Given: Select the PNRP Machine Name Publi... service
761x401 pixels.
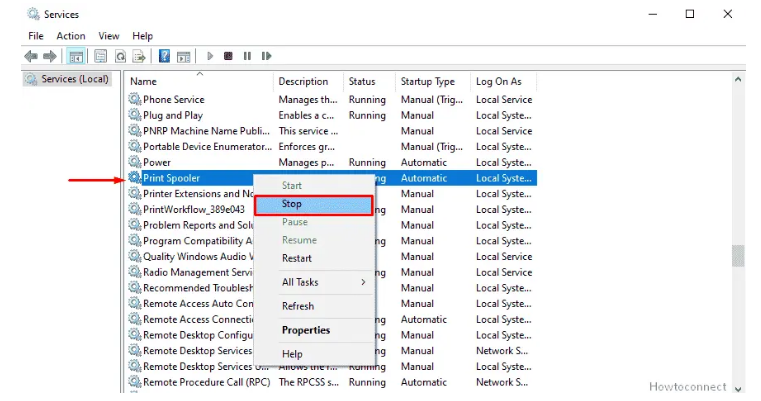Looking at the screenshot, I should point(206,131).
